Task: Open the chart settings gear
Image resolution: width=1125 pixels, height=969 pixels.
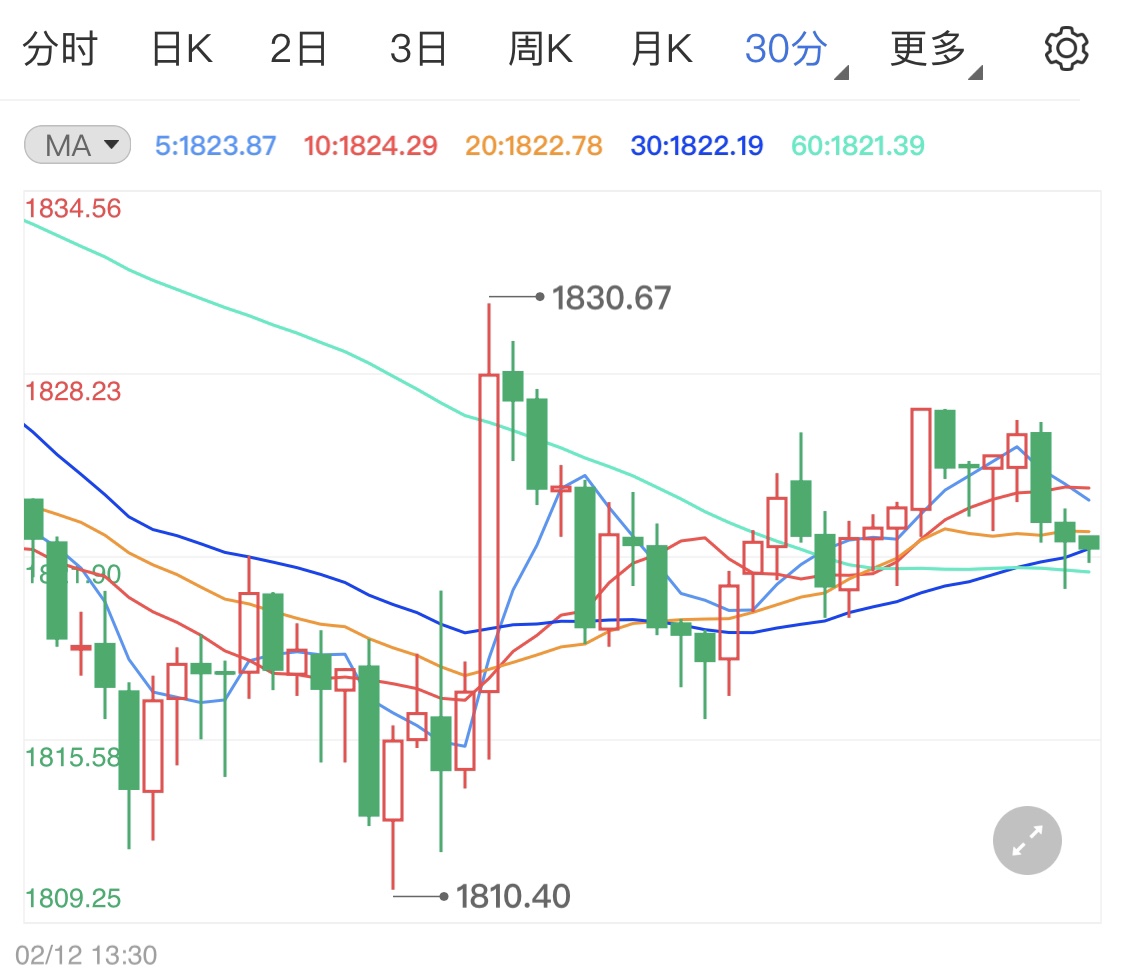Action: click(1066, 46)
